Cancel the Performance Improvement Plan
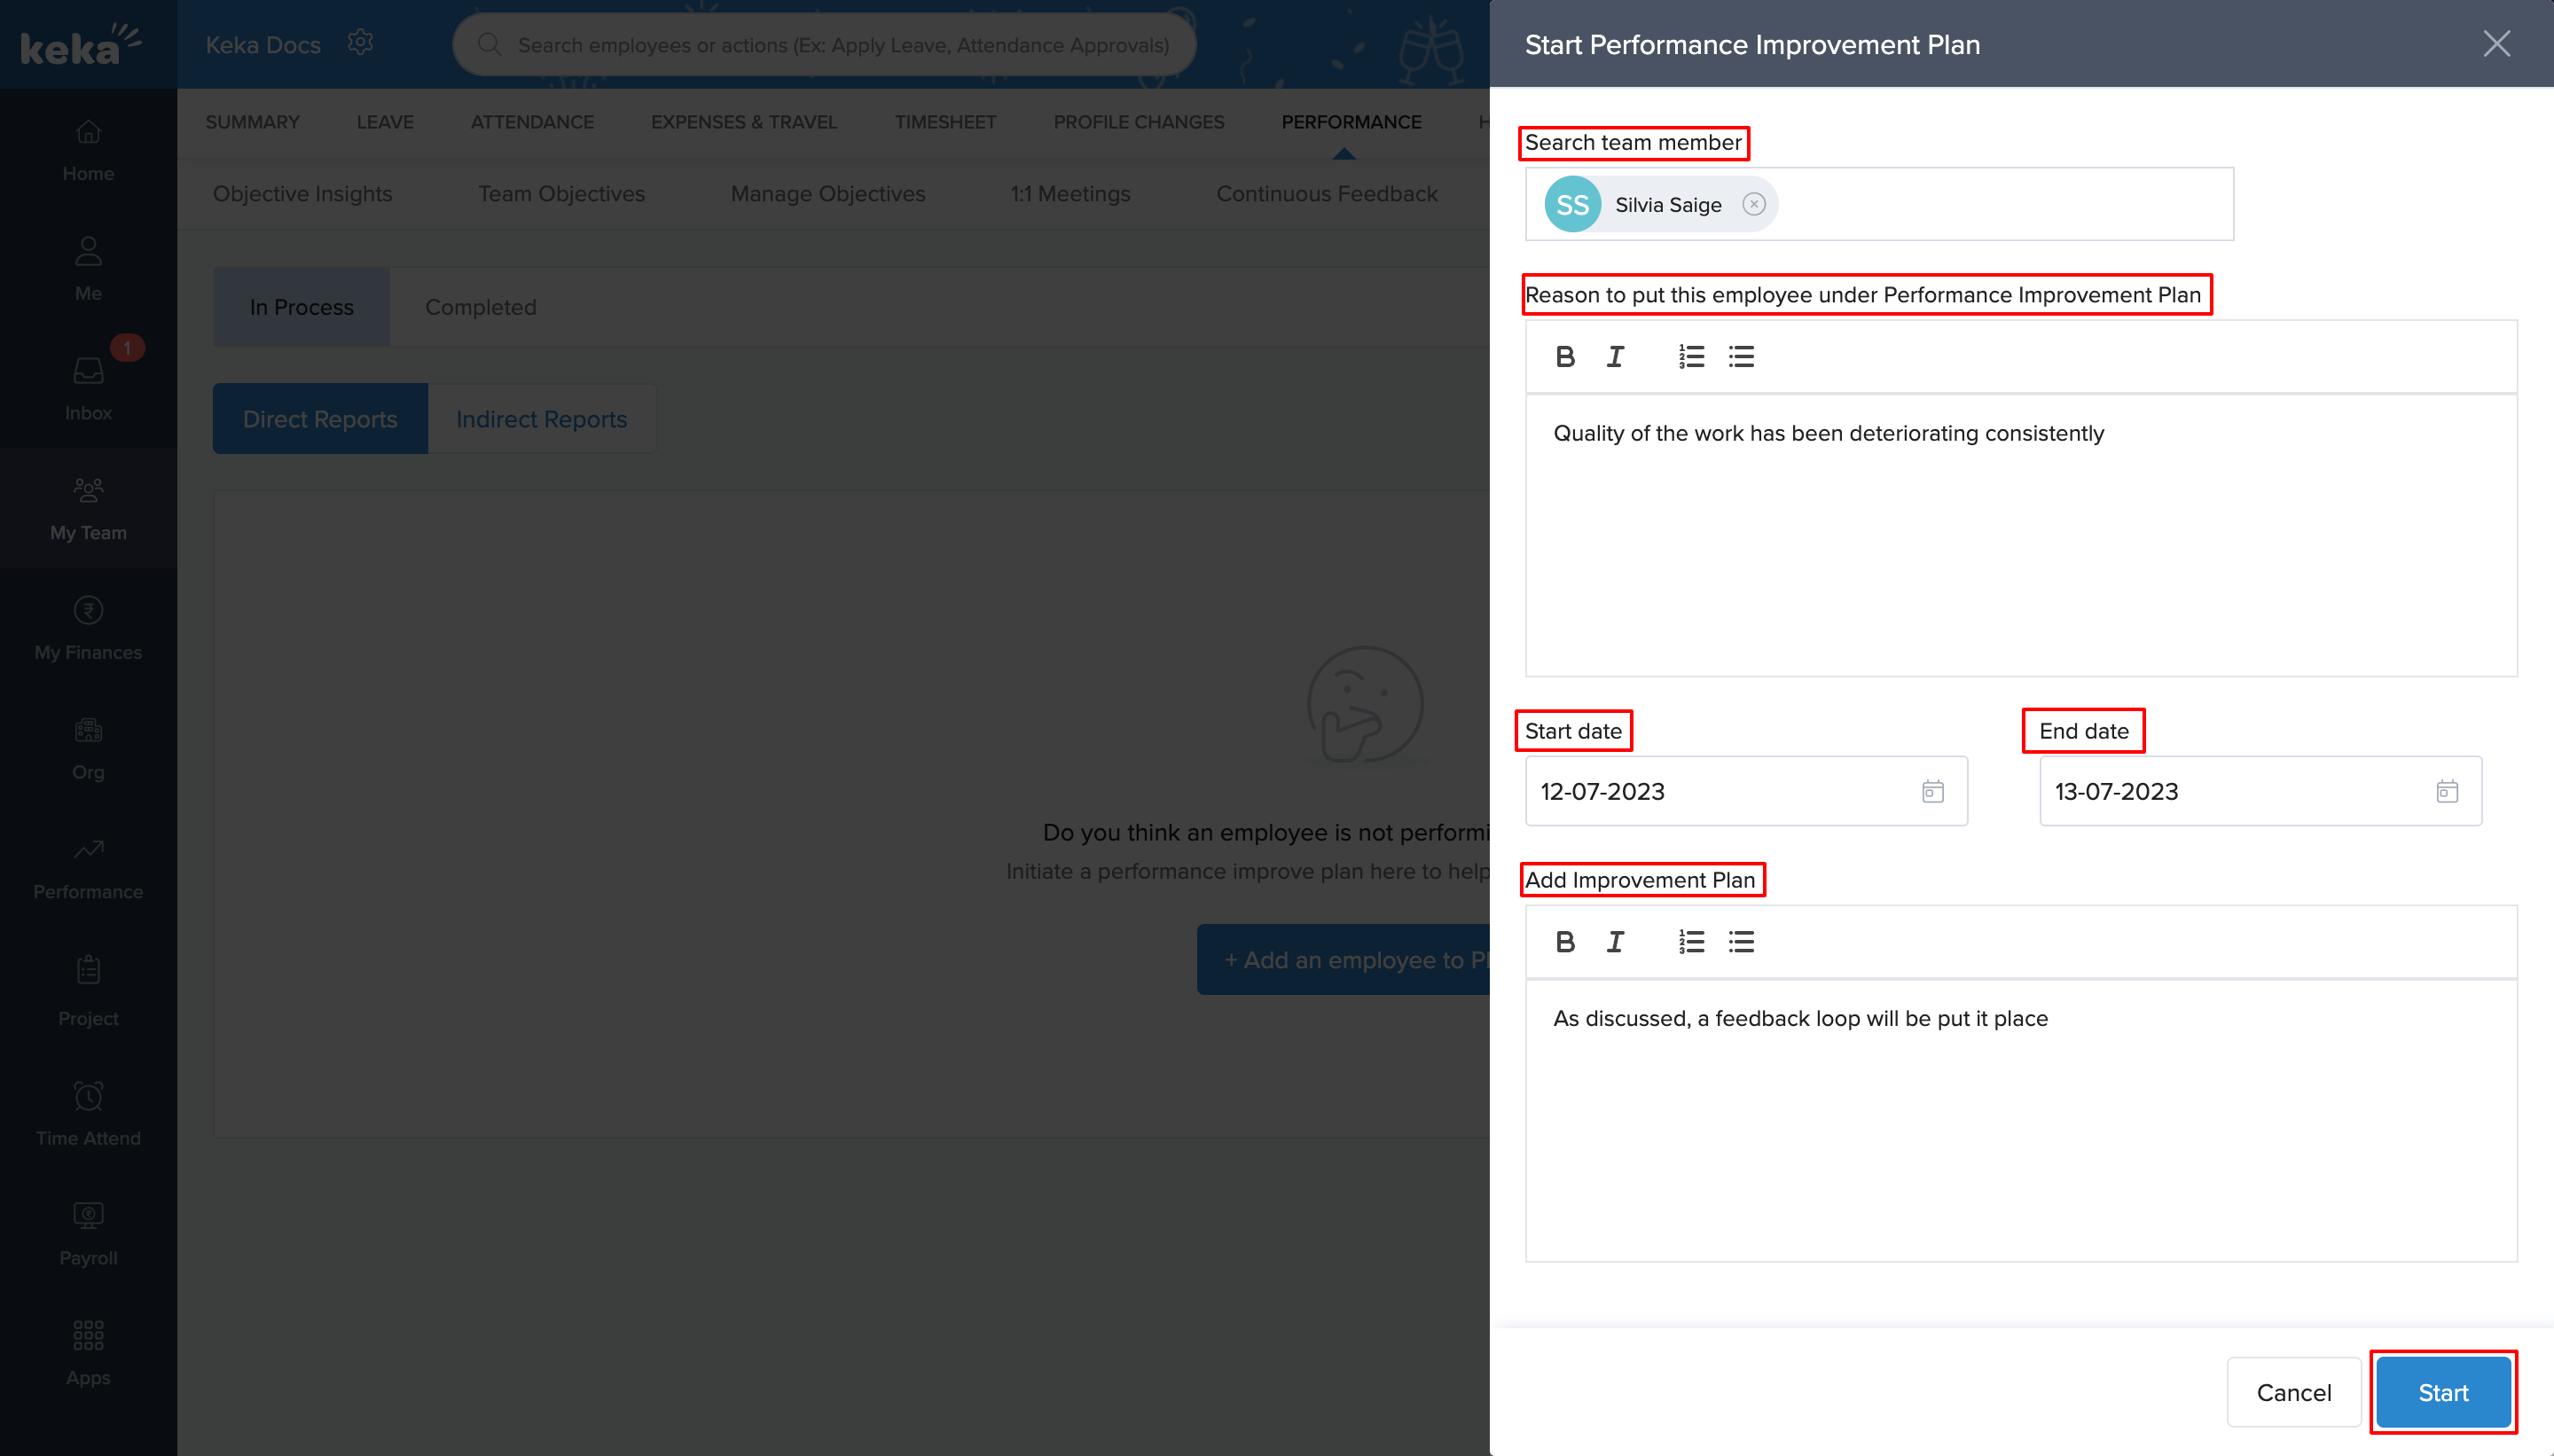 click(x=2292, y=1392)
